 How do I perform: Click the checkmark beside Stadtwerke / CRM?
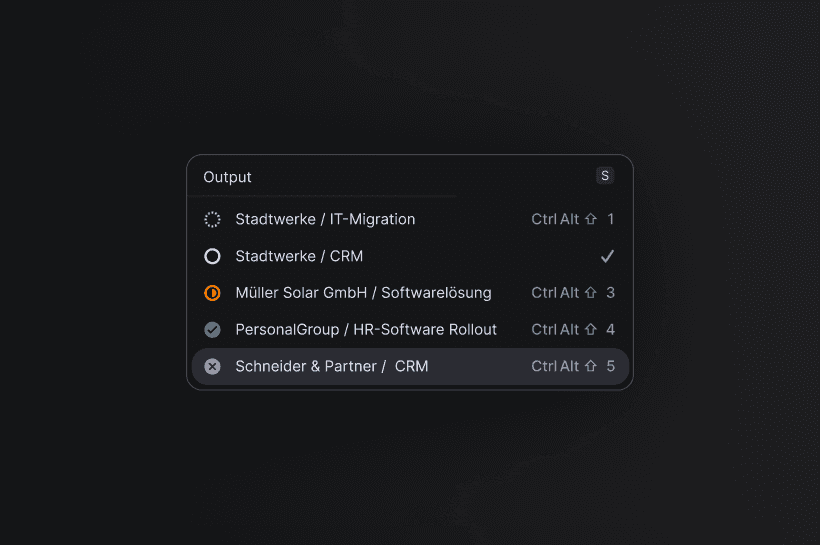[x=607, y=256]
